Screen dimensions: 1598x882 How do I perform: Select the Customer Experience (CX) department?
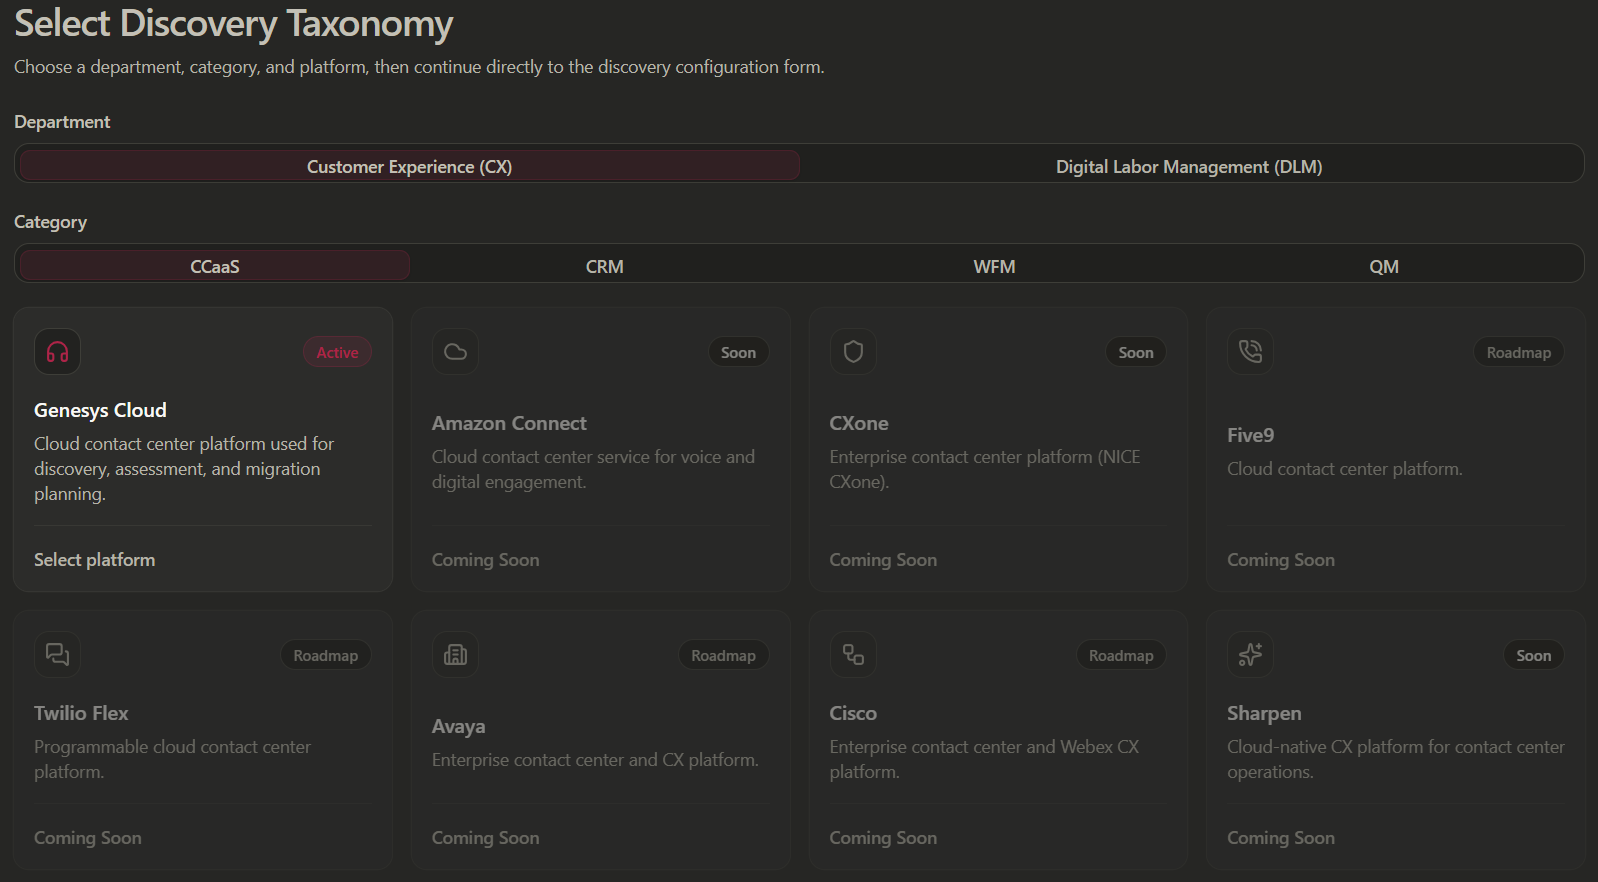click(x=409, y=166)
